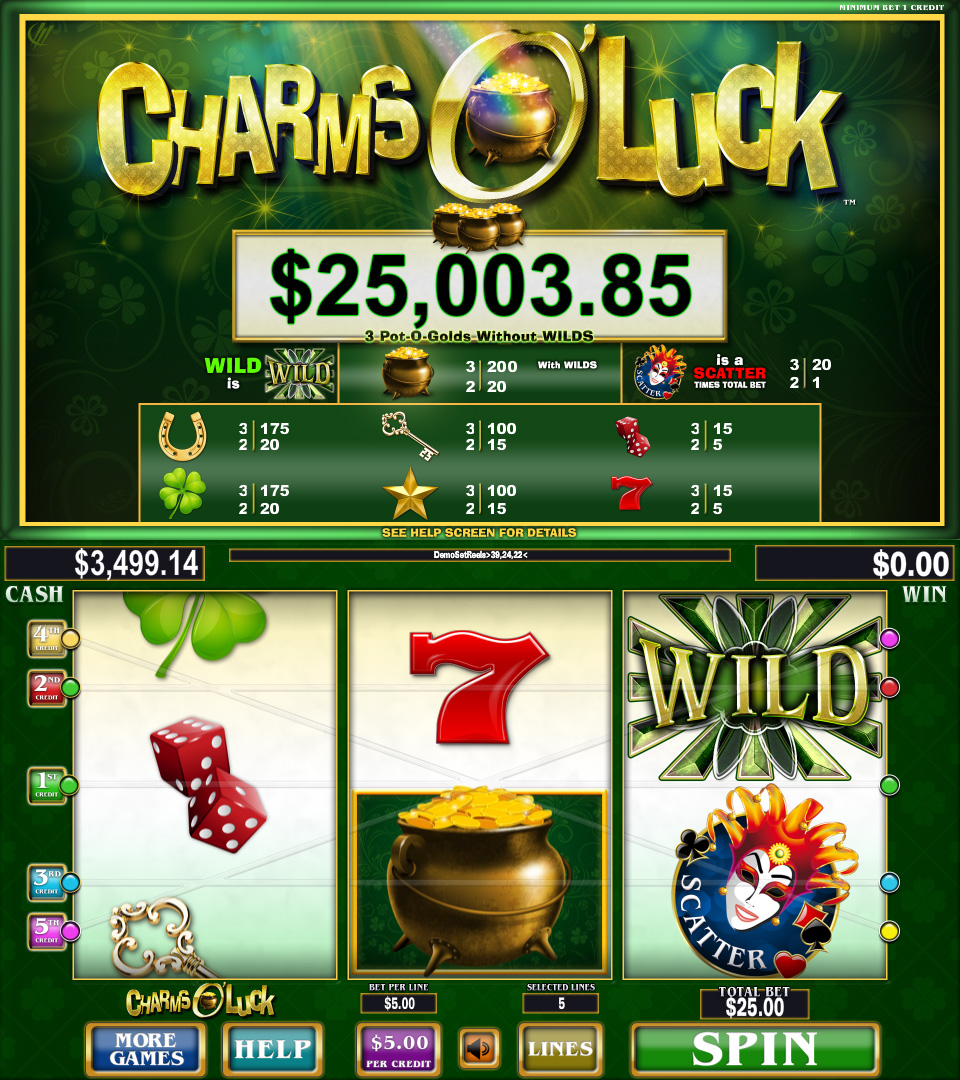This screenshot has width=960, height=1080.
Task: Click the magenta payline dot right side
Action: click(890, 638)
